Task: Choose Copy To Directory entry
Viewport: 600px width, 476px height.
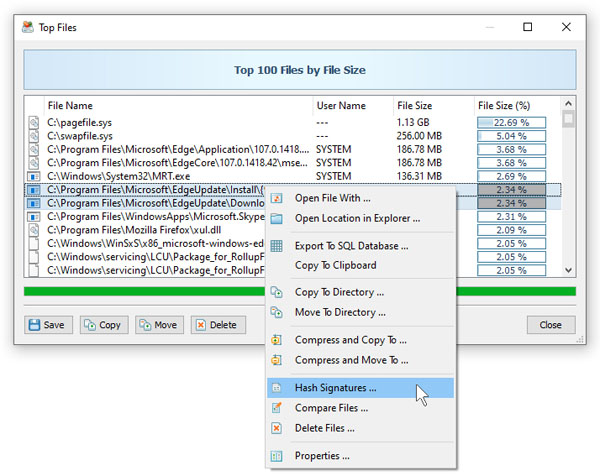Action: [360, 292]
